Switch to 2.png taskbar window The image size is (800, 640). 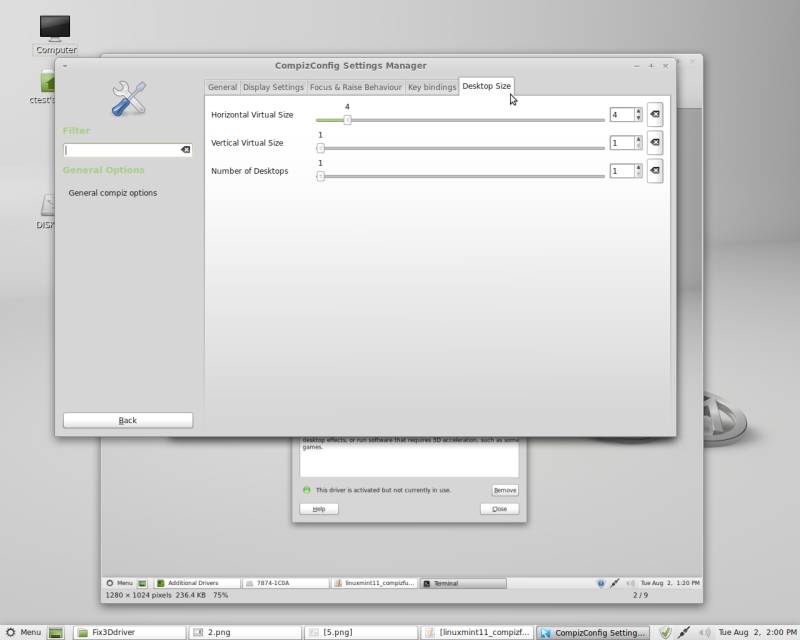click(245, 632)
